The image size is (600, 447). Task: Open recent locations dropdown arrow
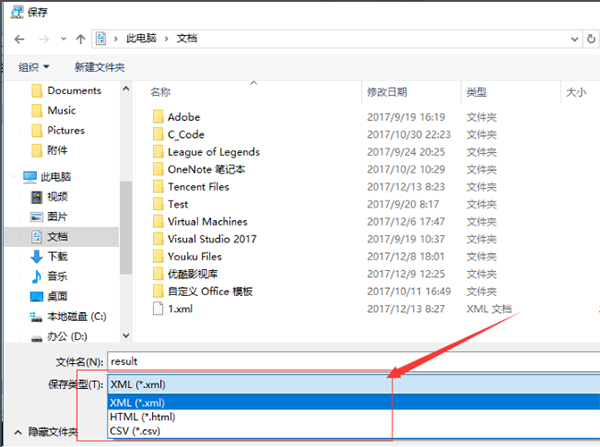point(63,39)
